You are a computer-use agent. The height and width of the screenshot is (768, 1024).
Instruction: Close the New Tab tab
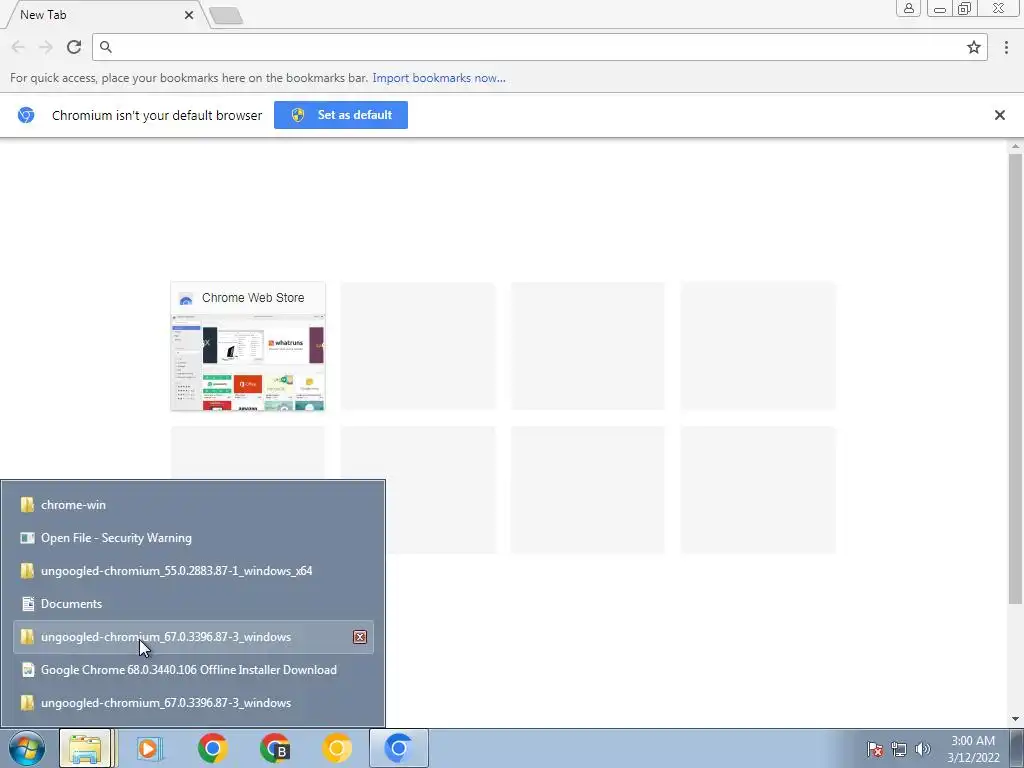click(189, 14)
